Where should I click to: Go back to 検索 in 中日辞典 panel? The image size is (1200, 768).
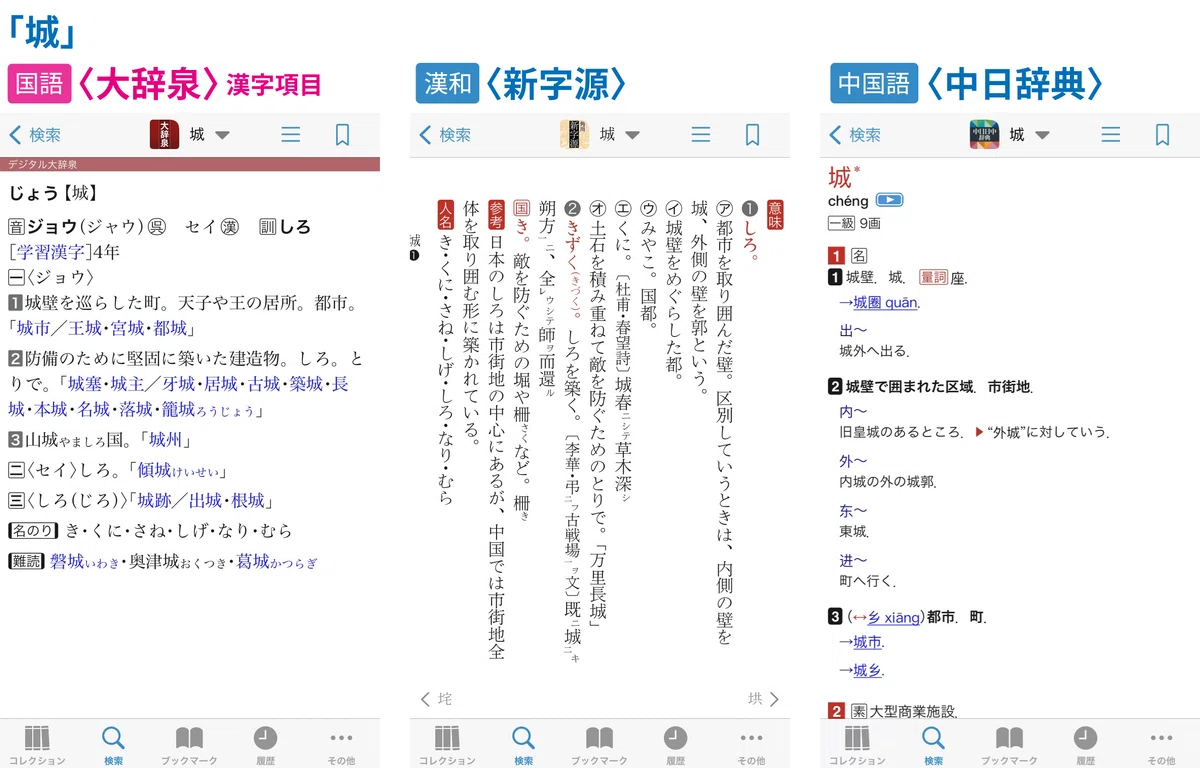tap(855, 135)
